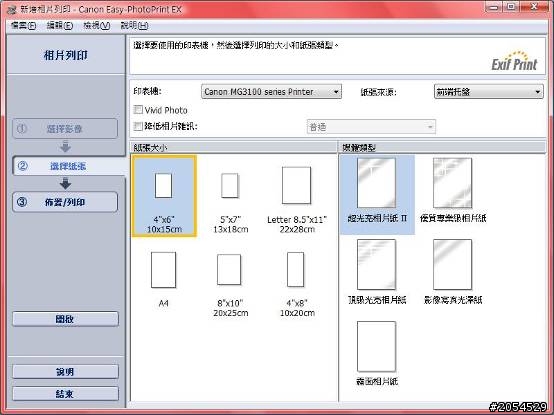Click the application icon in title bar
The width and height of the screenshot is (554, 415).
[12, 9]
